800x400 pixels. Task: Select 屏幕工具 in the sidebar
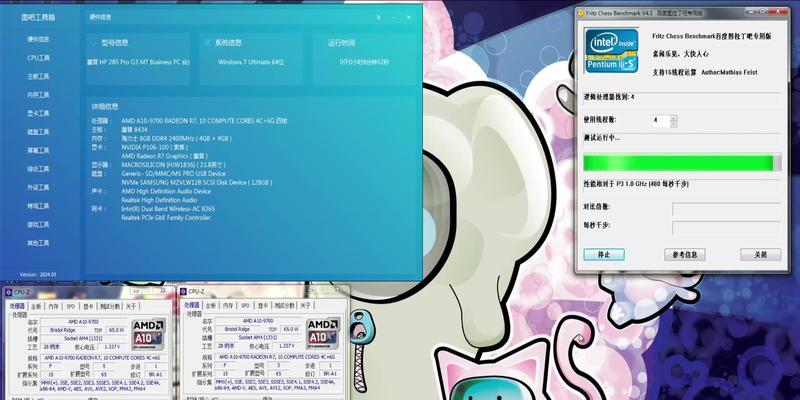[x=38, y=151]
